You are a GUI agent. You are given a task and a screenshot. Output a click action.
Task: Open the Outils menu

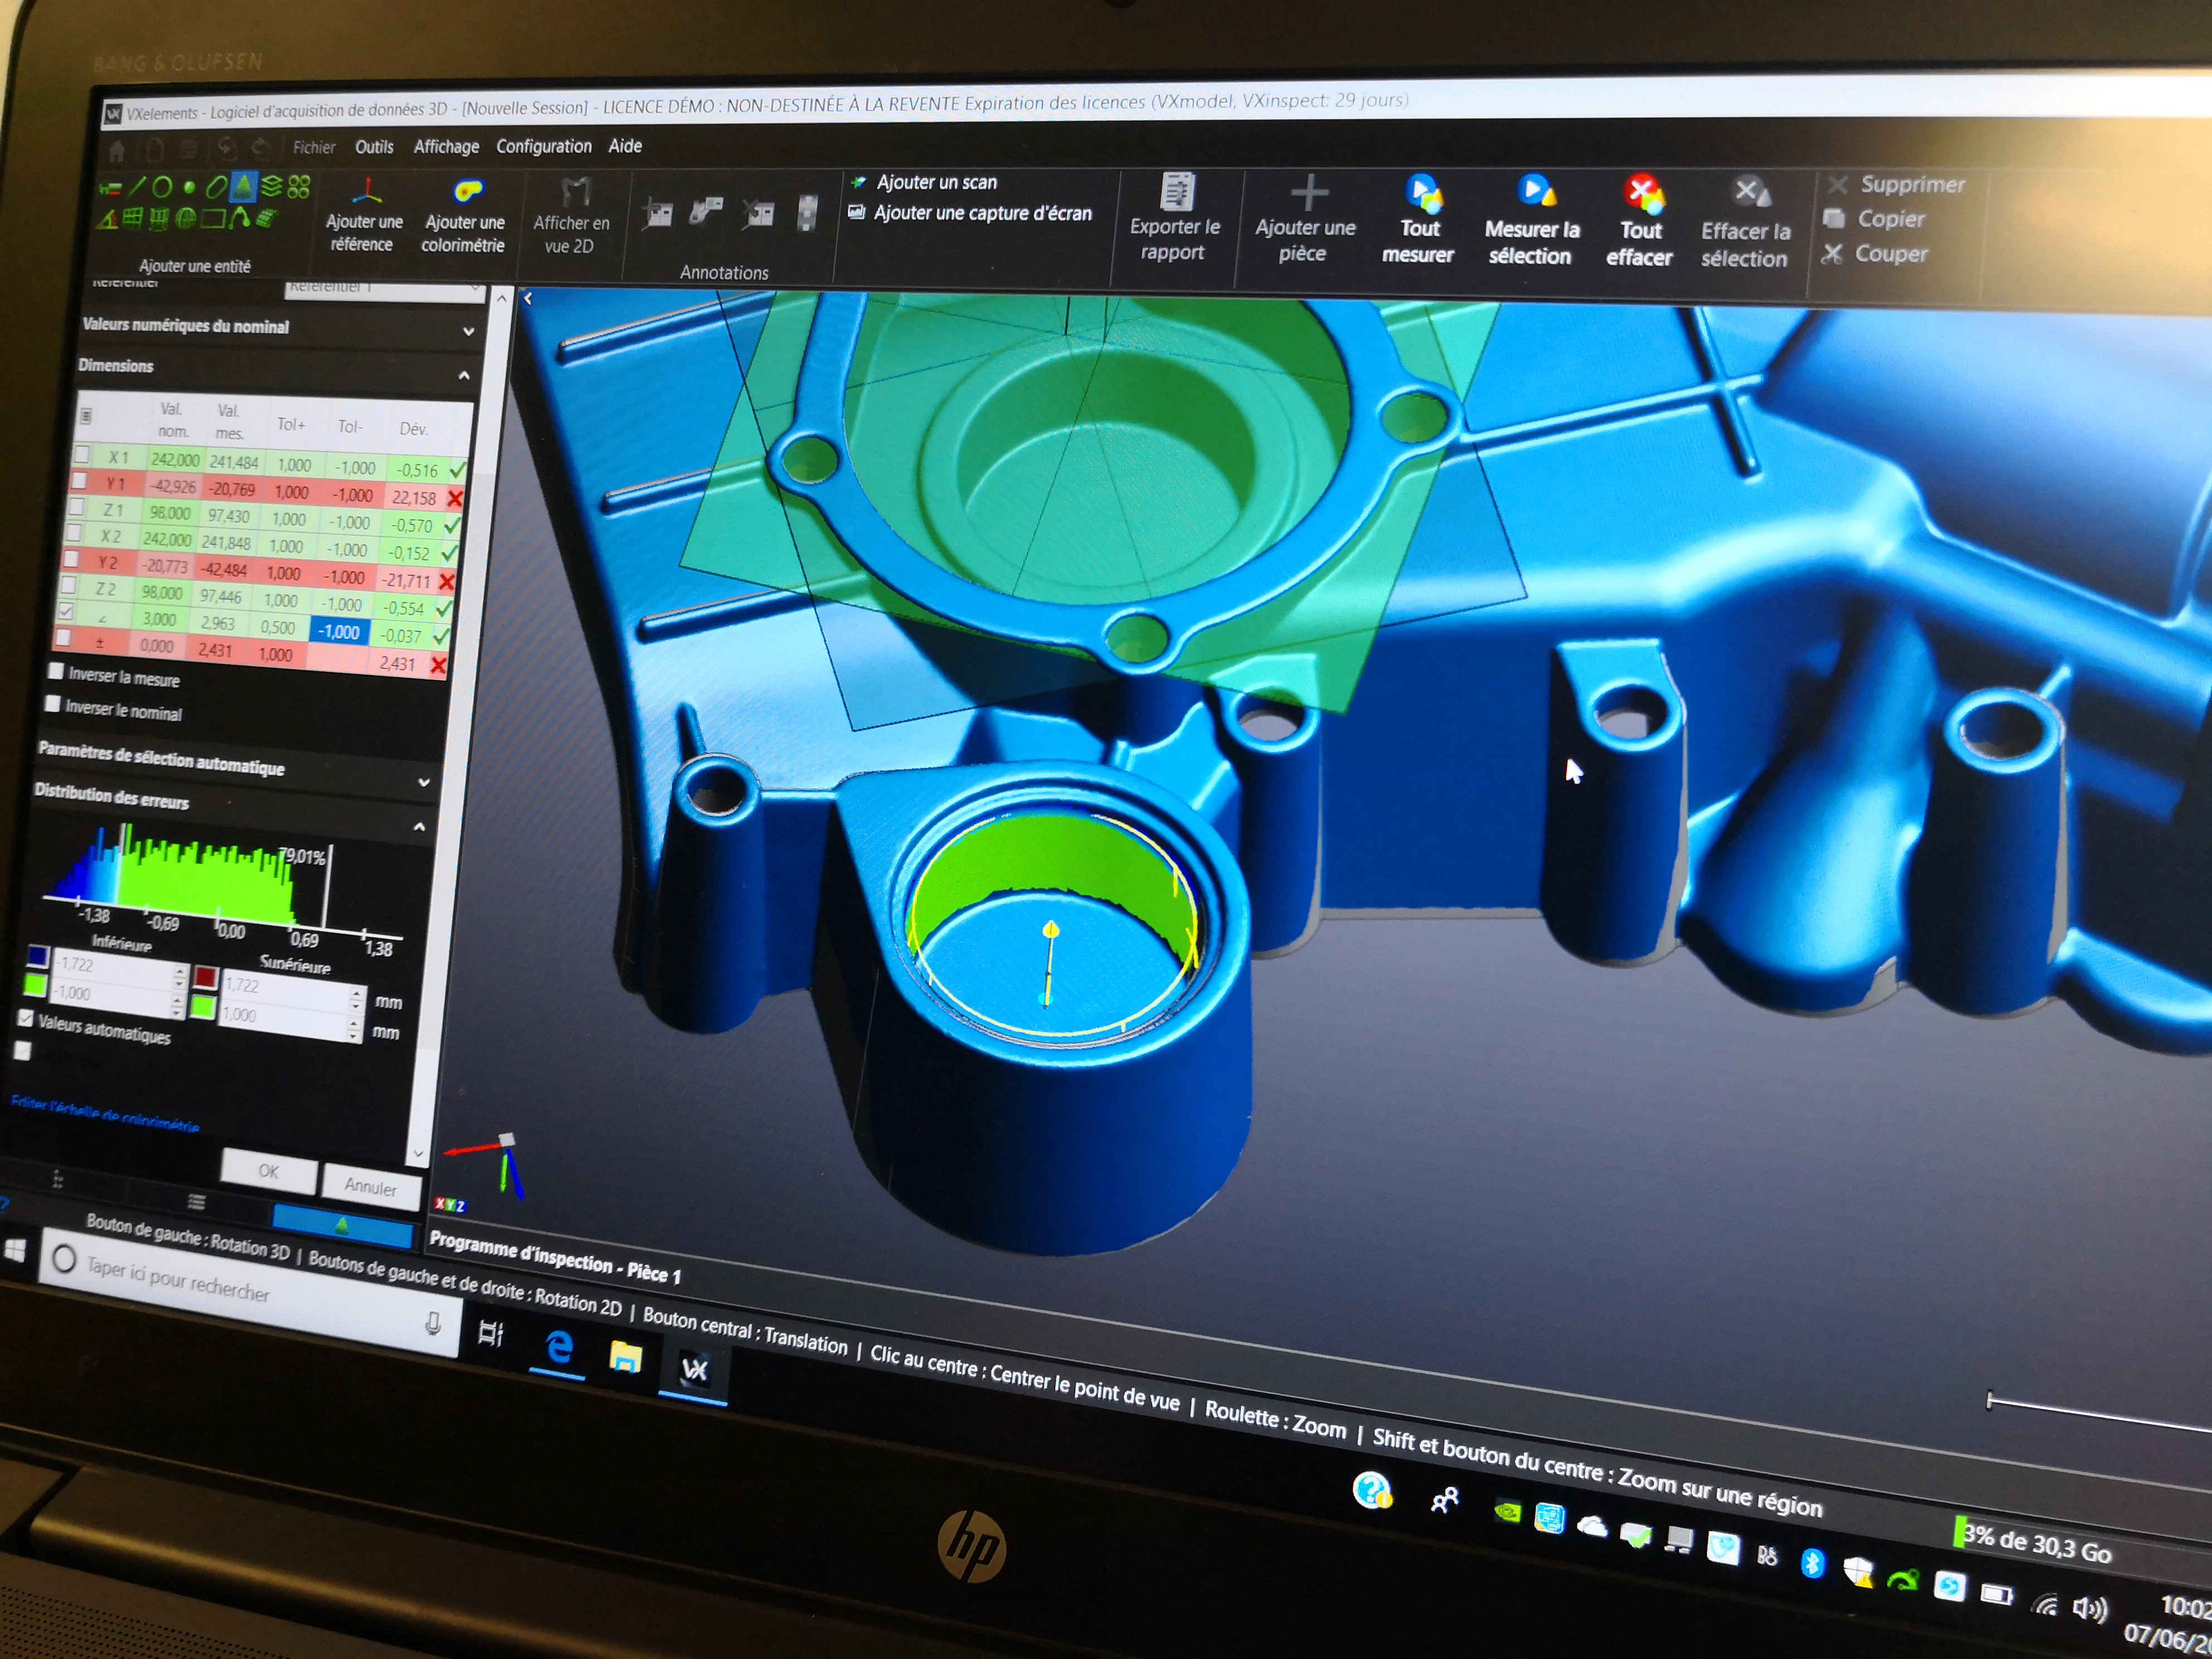(374, 147)
